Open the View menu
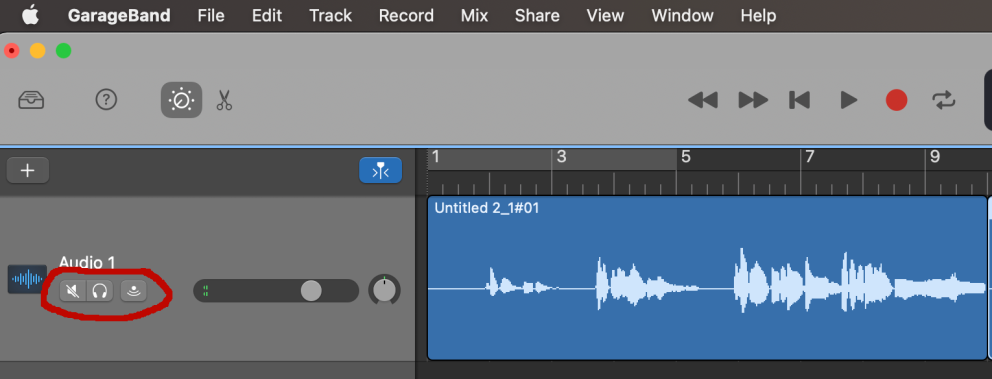 coord(605,15)
